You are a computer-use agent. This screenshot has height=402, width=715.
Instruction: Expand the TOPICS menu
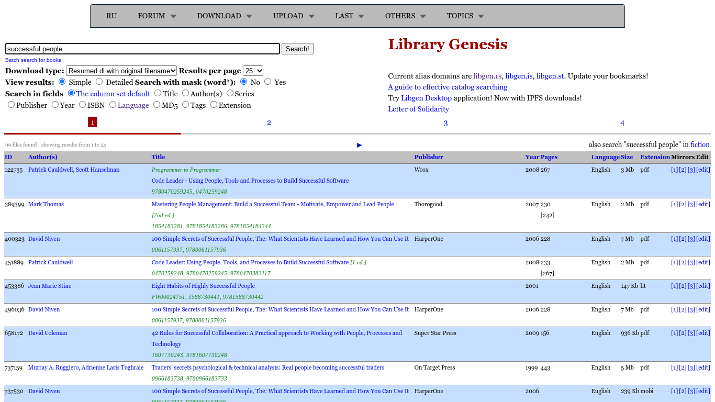[465, 16]
